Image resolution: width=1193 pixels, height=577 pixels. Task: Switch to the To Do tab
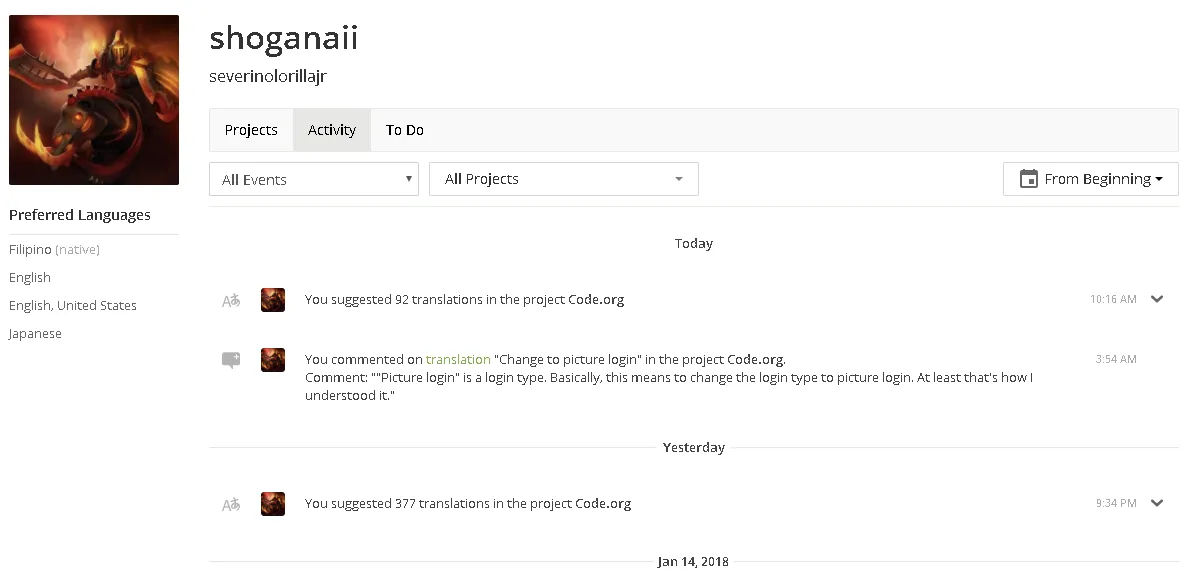(405, 130)
